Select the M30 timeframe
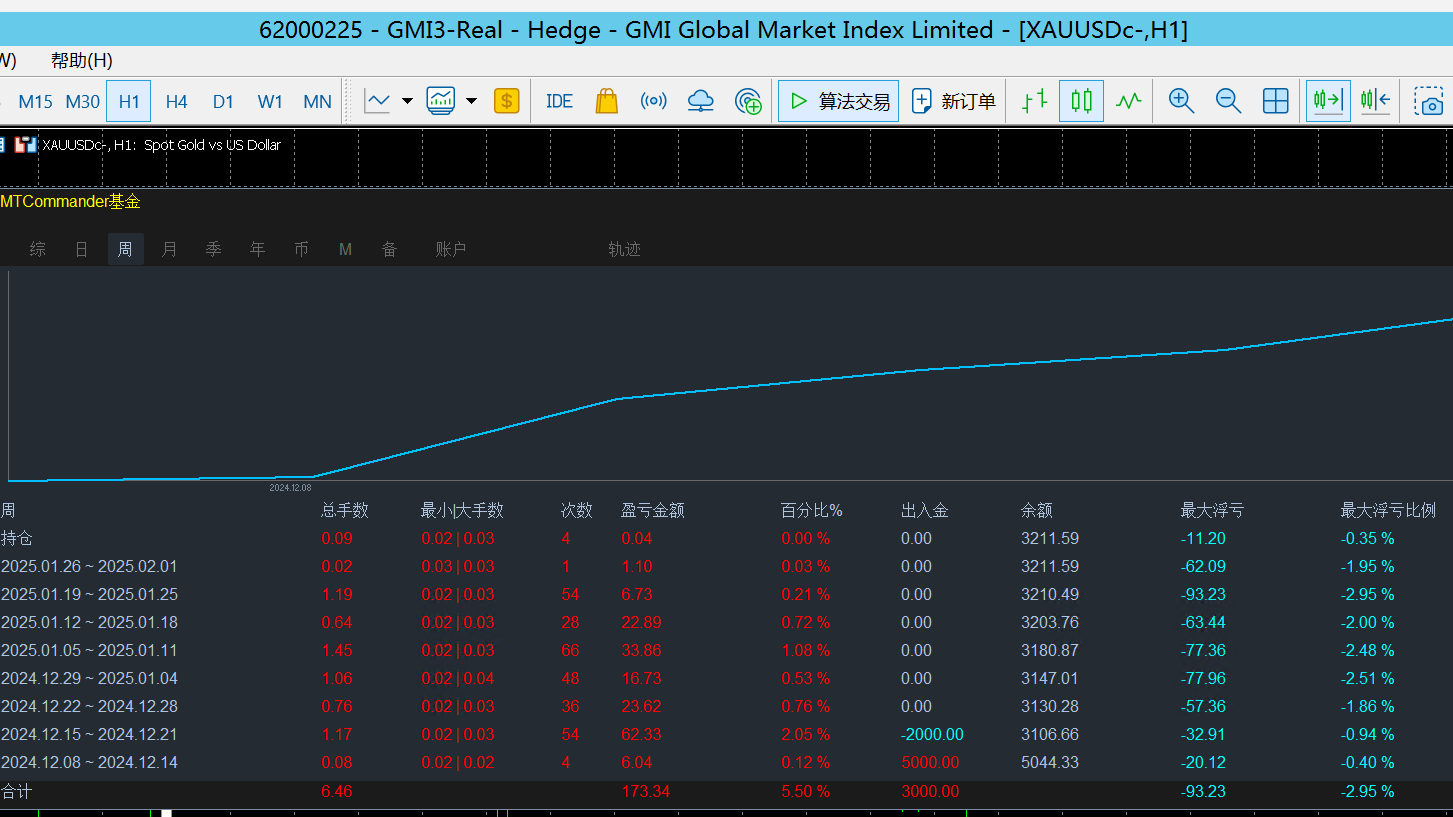1453x817 pixels. click(83, 101)
